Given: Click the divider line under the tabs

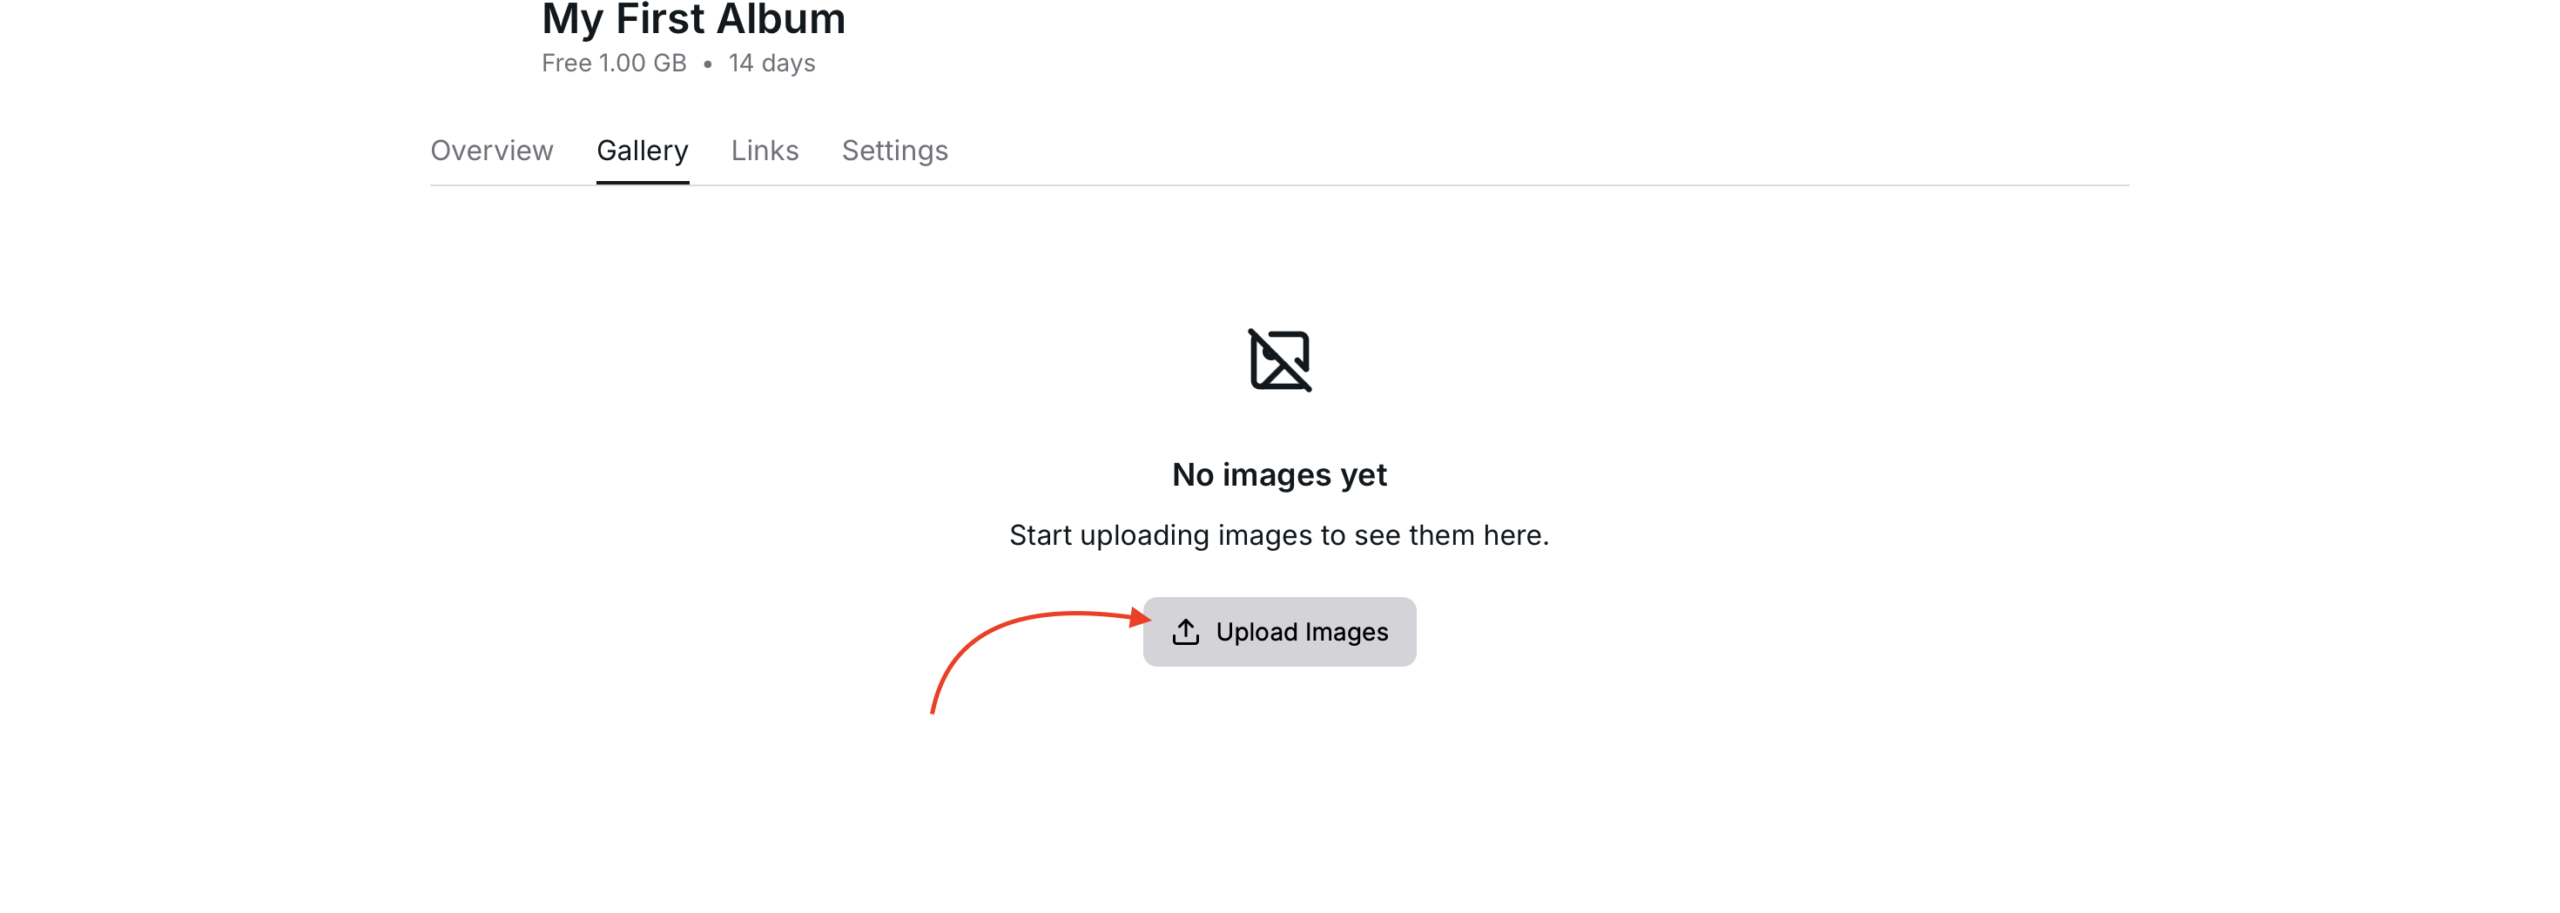Looking at the screenshot, I should pos(1279,185).
